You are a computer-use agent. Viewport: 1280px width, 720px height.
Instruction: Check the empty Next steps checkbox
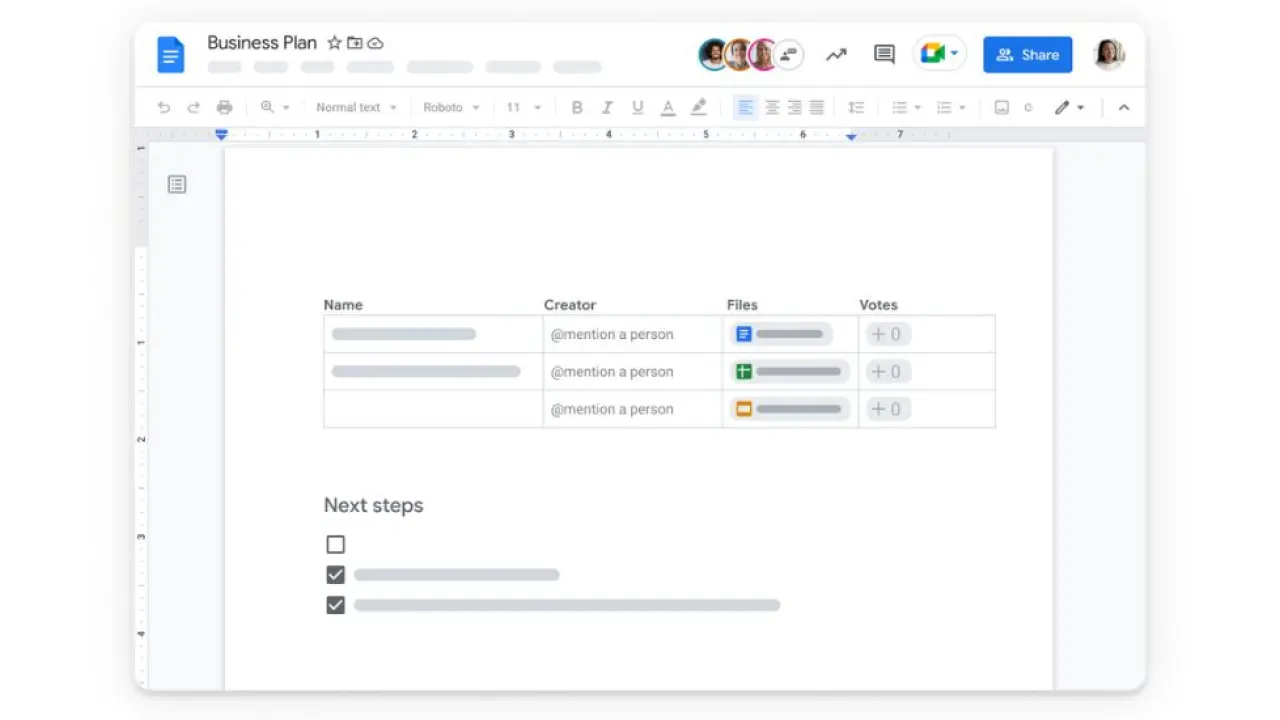(336, 545)
